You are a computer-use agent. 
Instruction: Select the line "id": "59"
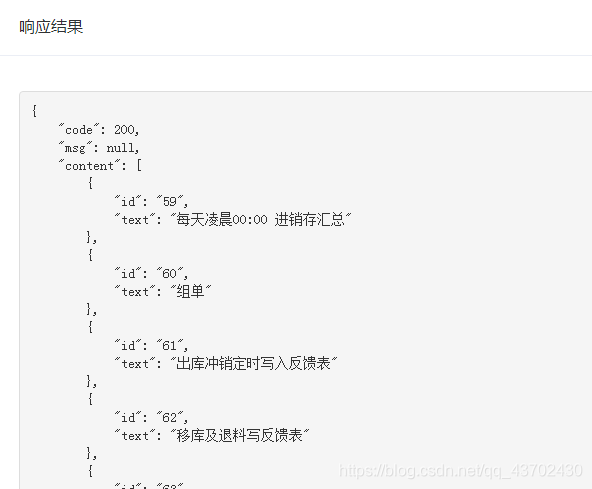[151, 201]
